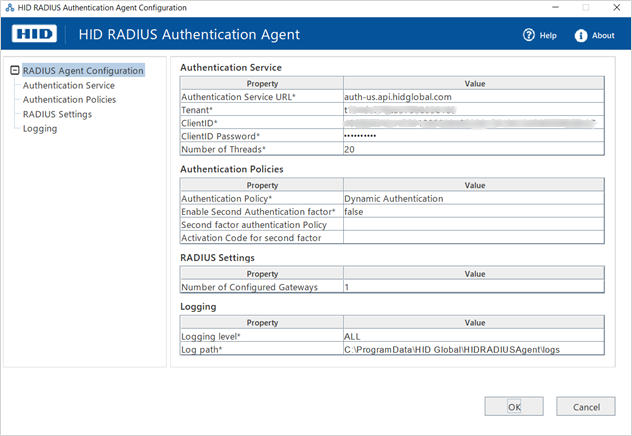The height and width of the screenshot is (436, 632).
Task: Click Value header in Authentication Service table
Action: pos(474,83)
